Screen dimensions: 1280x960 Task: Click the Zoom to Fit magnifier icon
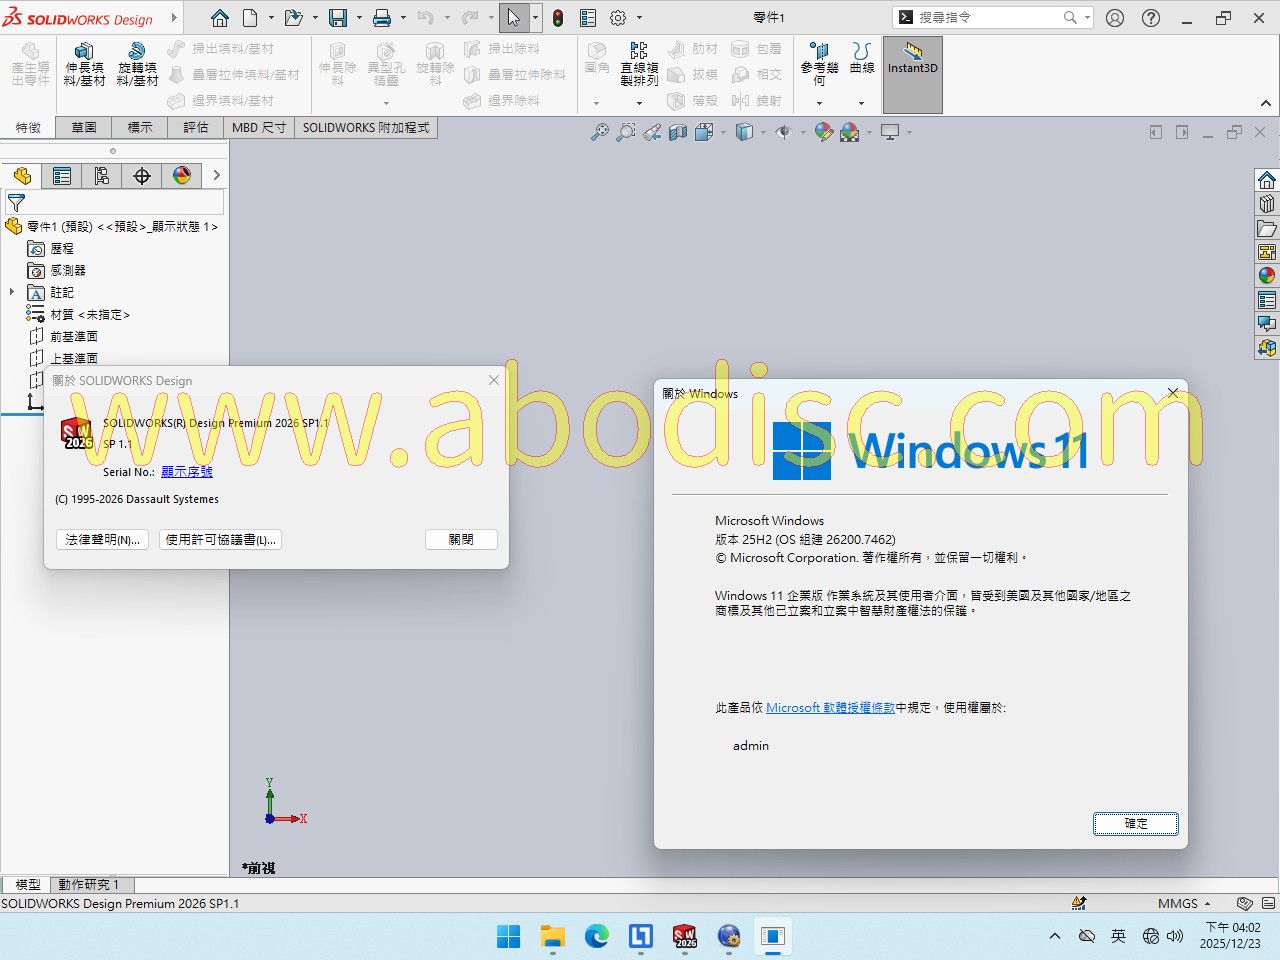[x=599, y=132]
